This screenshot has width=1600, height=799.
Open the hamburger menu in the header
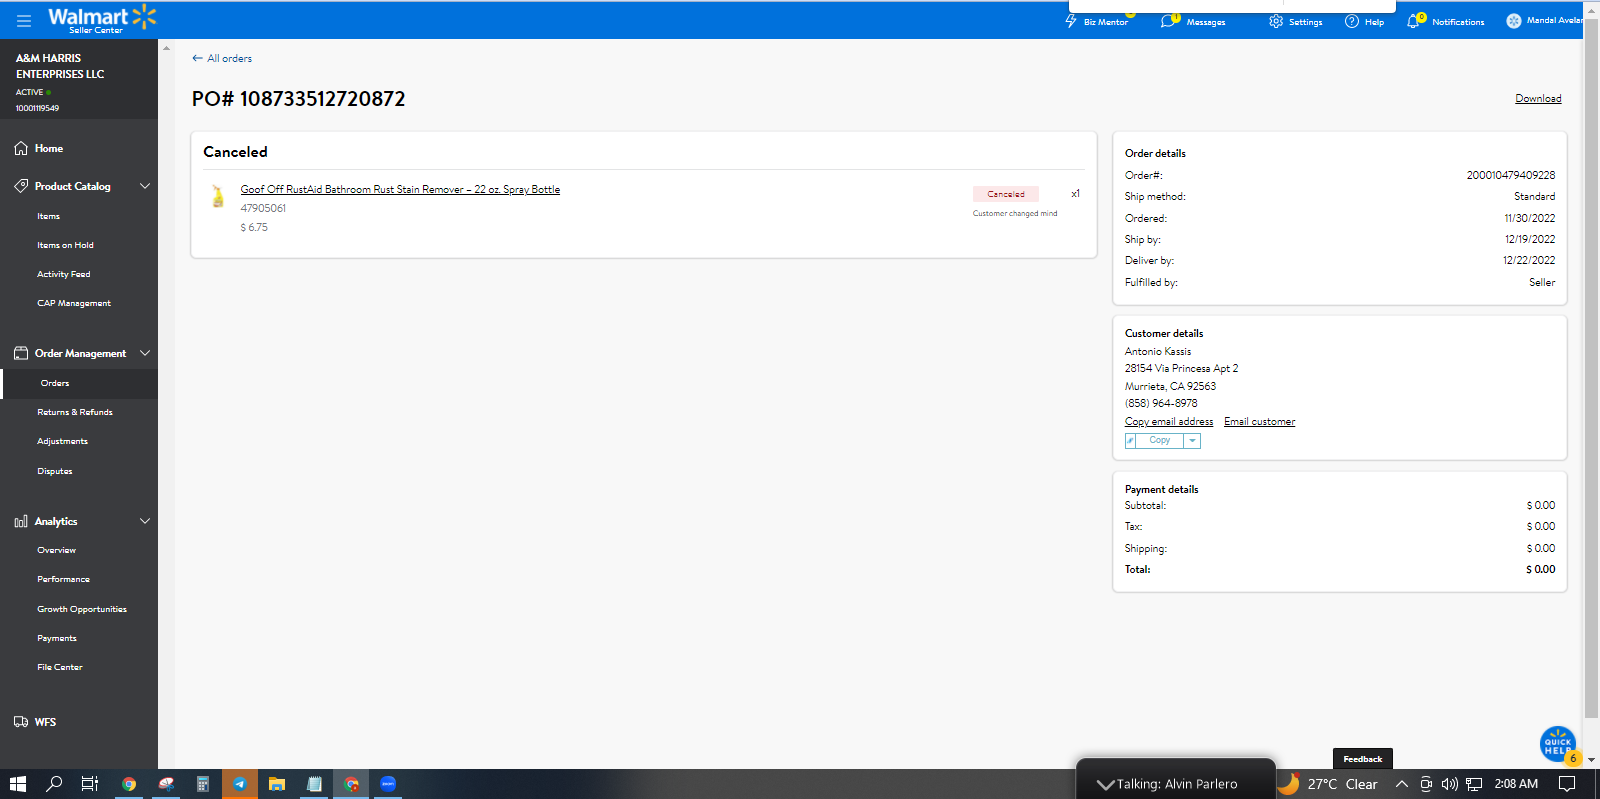(x=24, y=20)
